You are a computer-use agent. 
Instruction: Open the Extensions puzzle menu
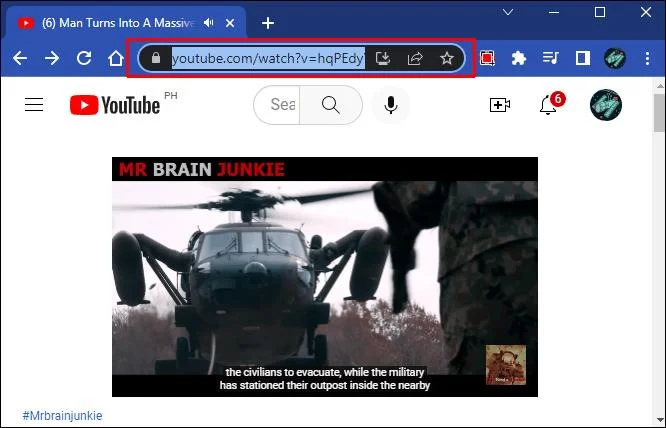[519, 58]
